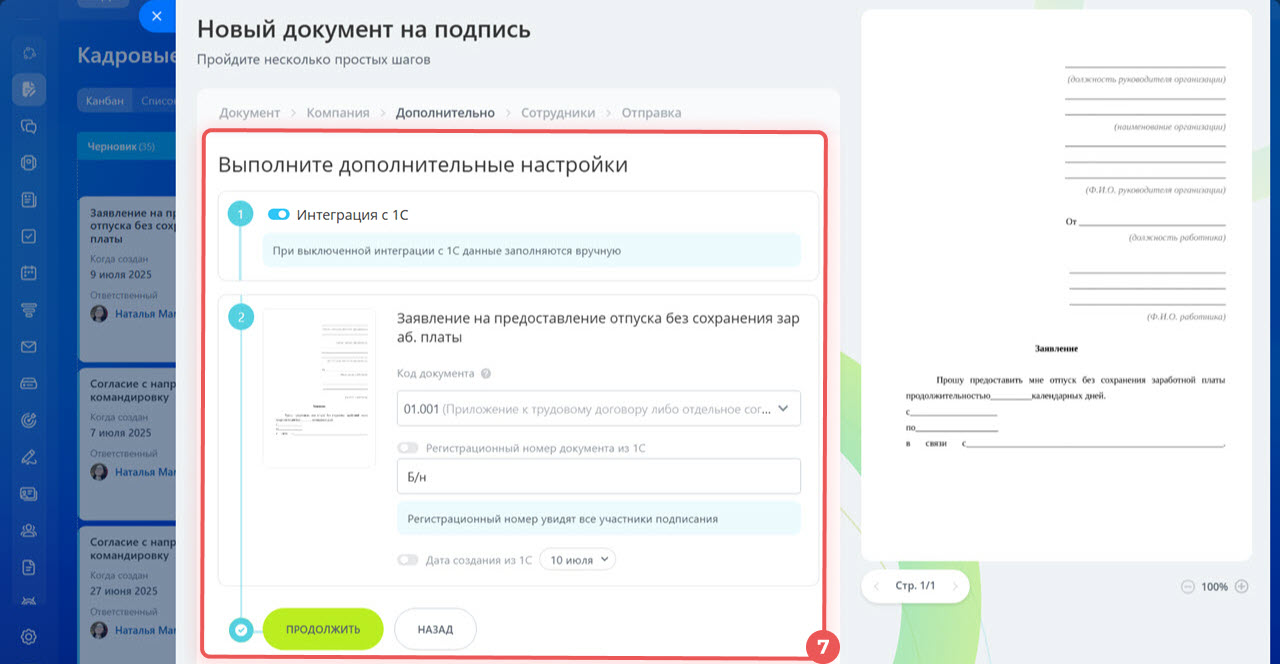
Task: Toggle Интеграция с 1С switch
Action: [279, 214]
